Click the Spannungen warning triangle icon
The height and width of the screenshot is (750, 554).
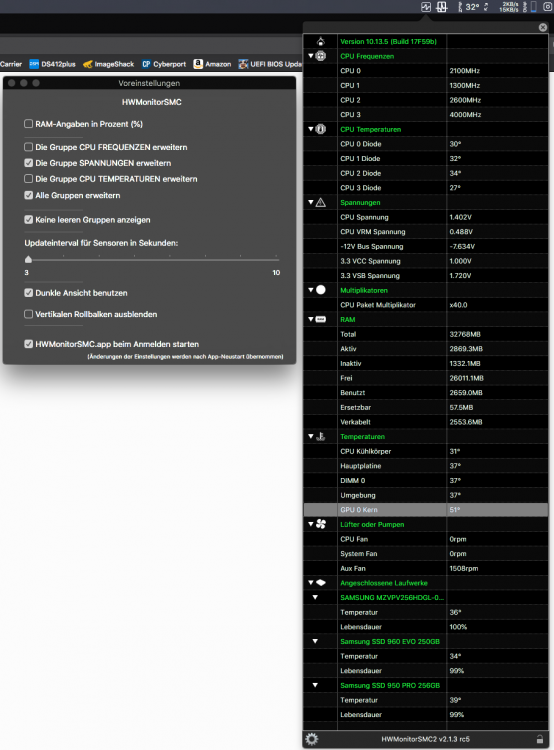pyautogui.click(x=321, y=202)
